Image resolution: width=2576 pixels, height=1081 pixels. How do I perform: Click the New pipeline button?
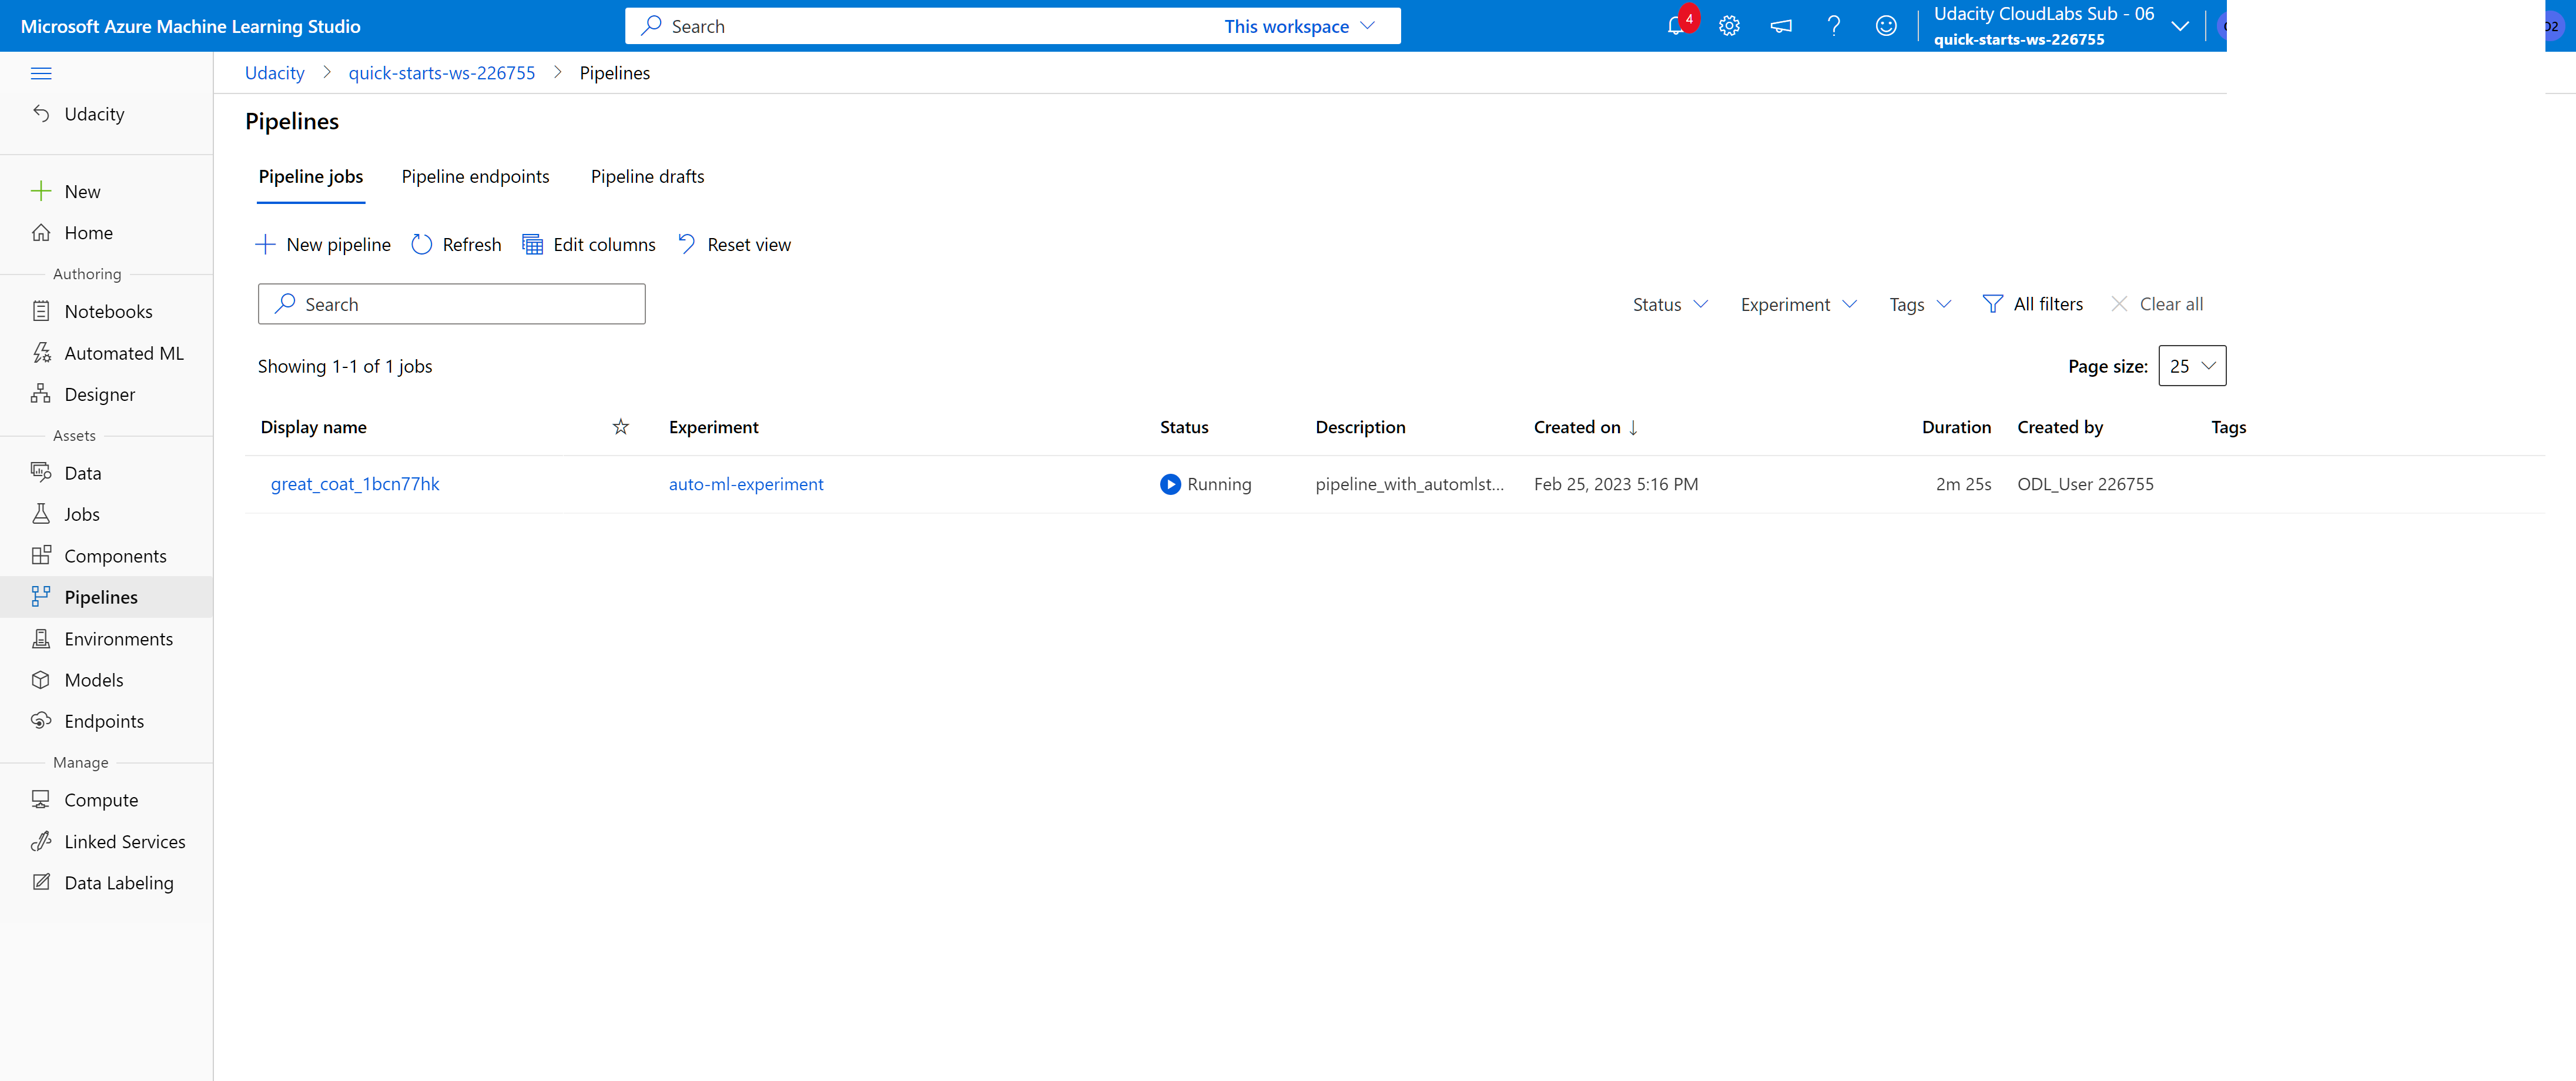pyautogui.click(x=323, y=245)
